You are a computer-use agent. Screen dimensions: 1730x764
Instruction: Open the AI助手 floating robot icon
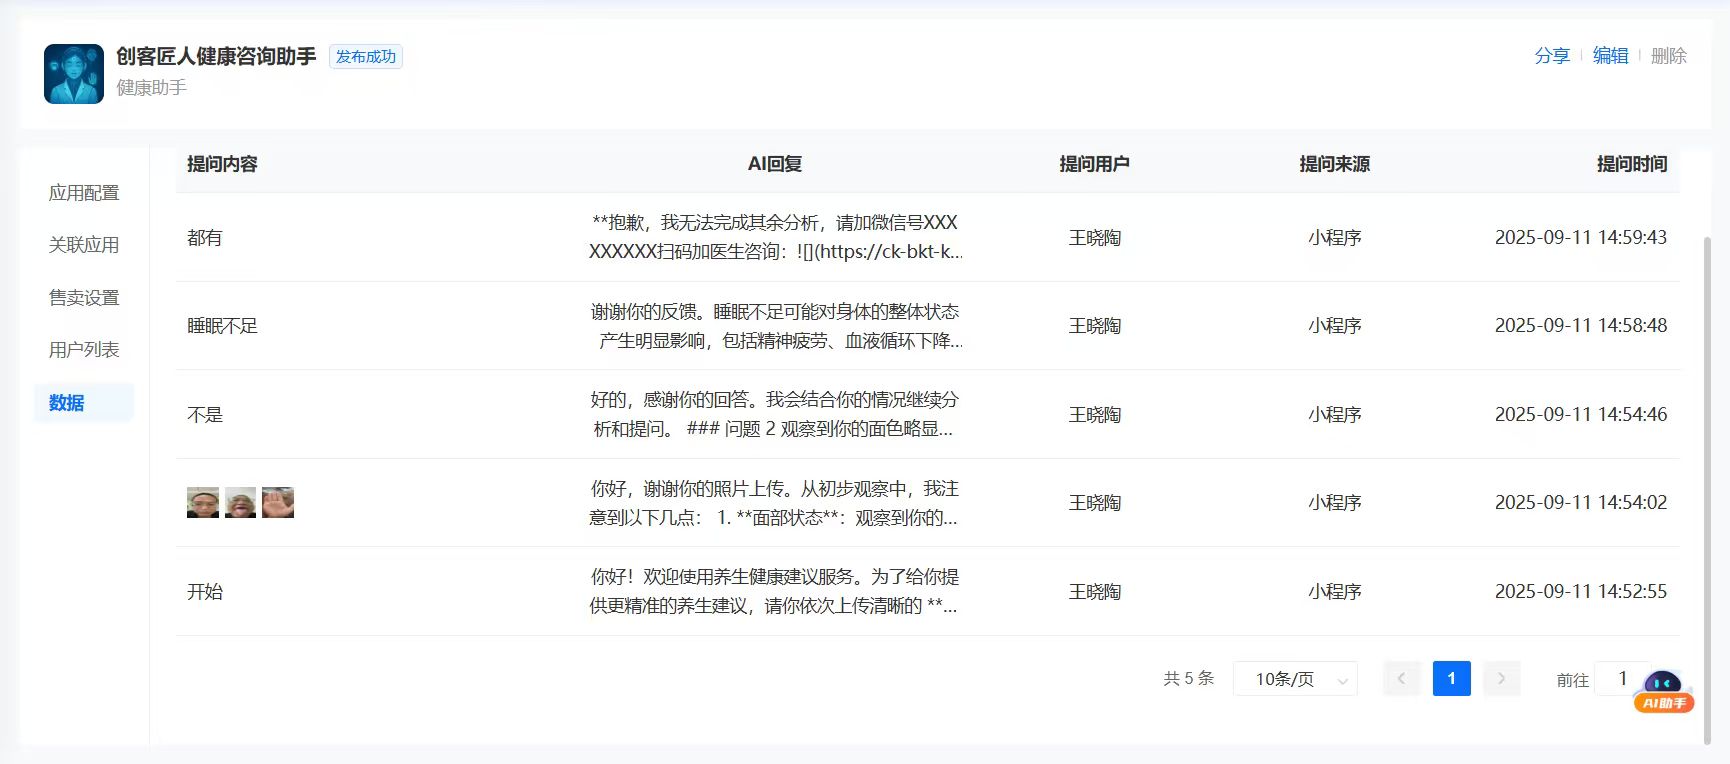click(x=1663, y=690)
